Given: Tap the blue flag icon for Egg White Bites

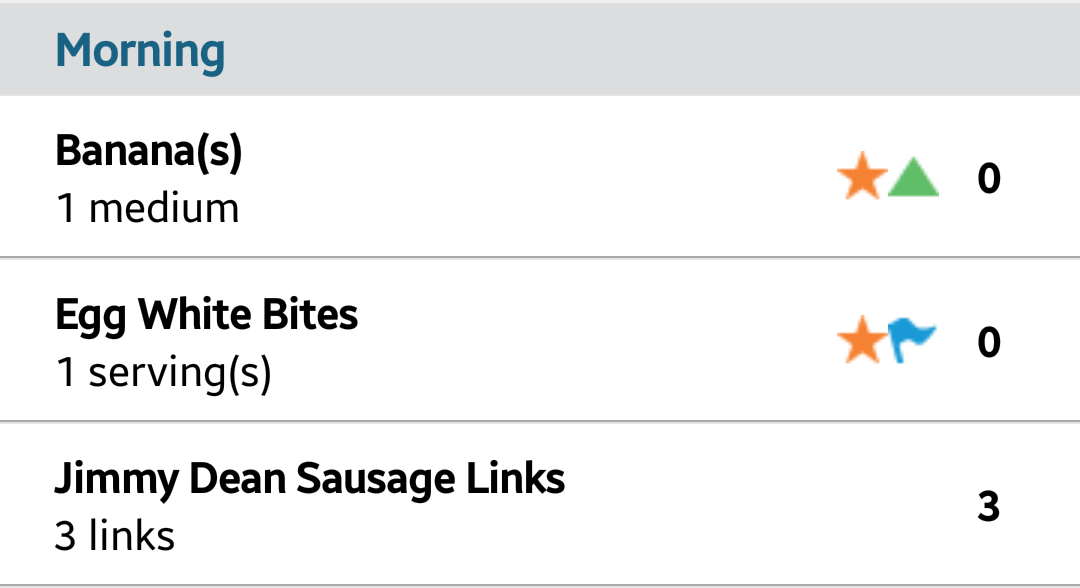Looking at the screenshot, I should tap(912, 340).
